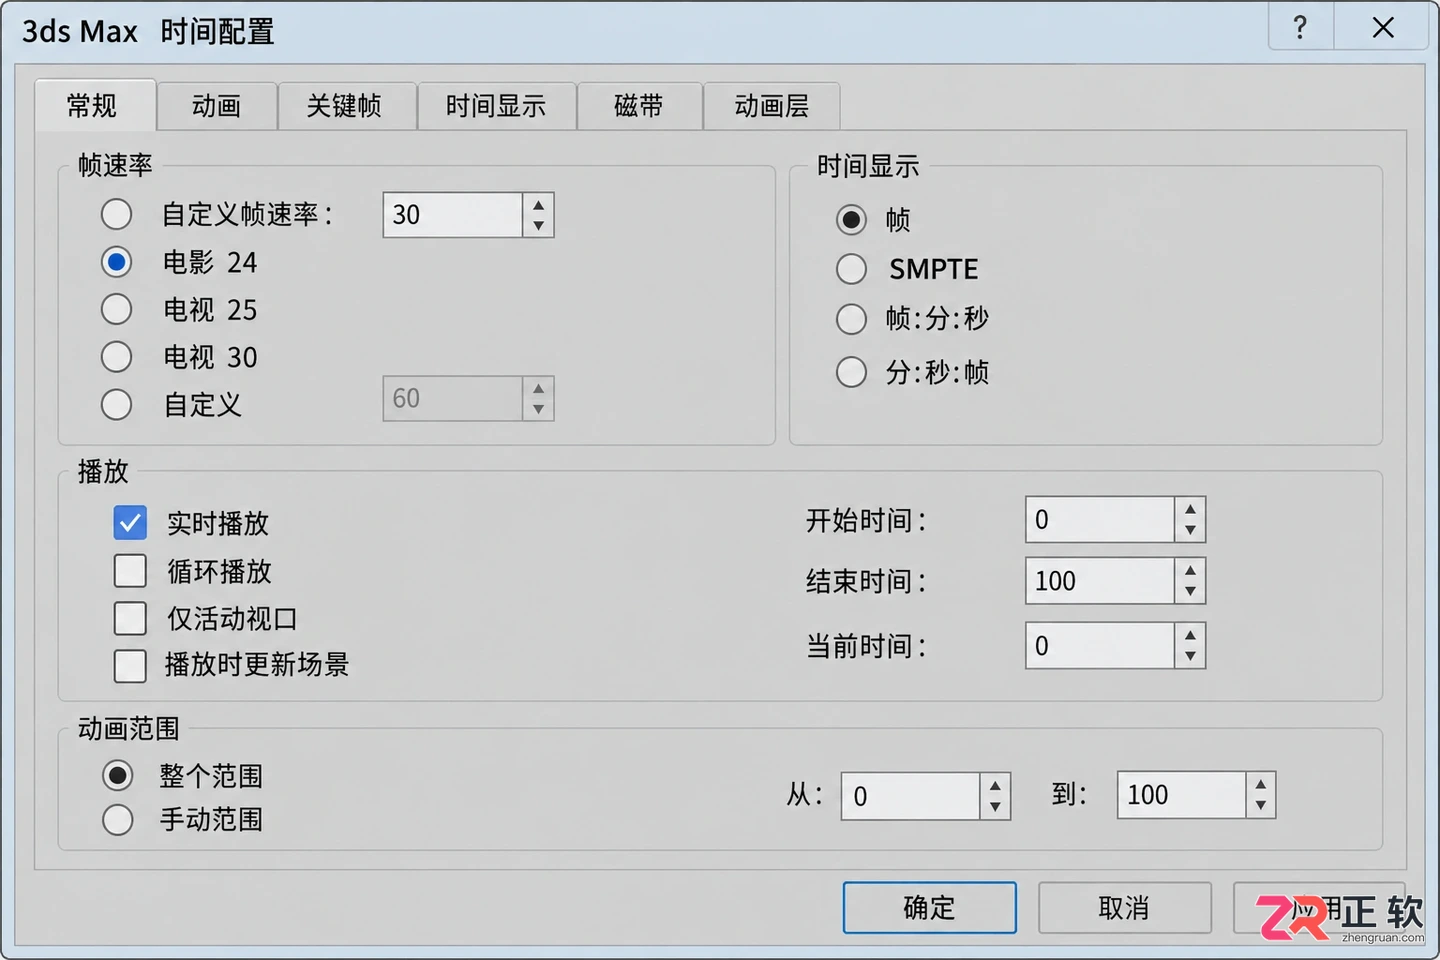
Task: Raise 结束时间 with its up arrow
Action: (1190, 570)
